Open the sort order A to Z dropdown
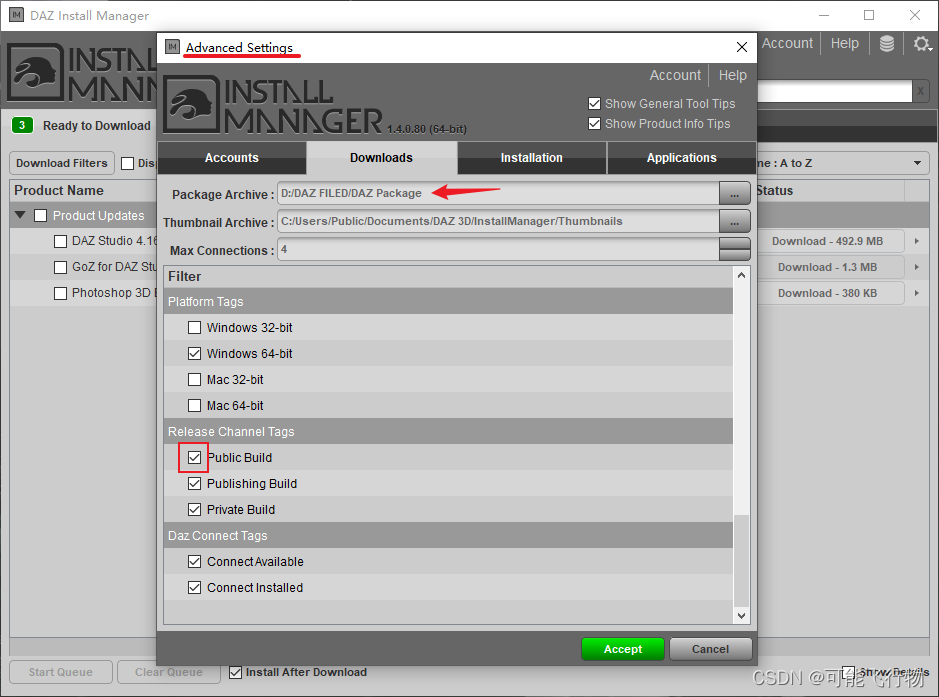The image size is (939, 697). (x=843, y=163)
